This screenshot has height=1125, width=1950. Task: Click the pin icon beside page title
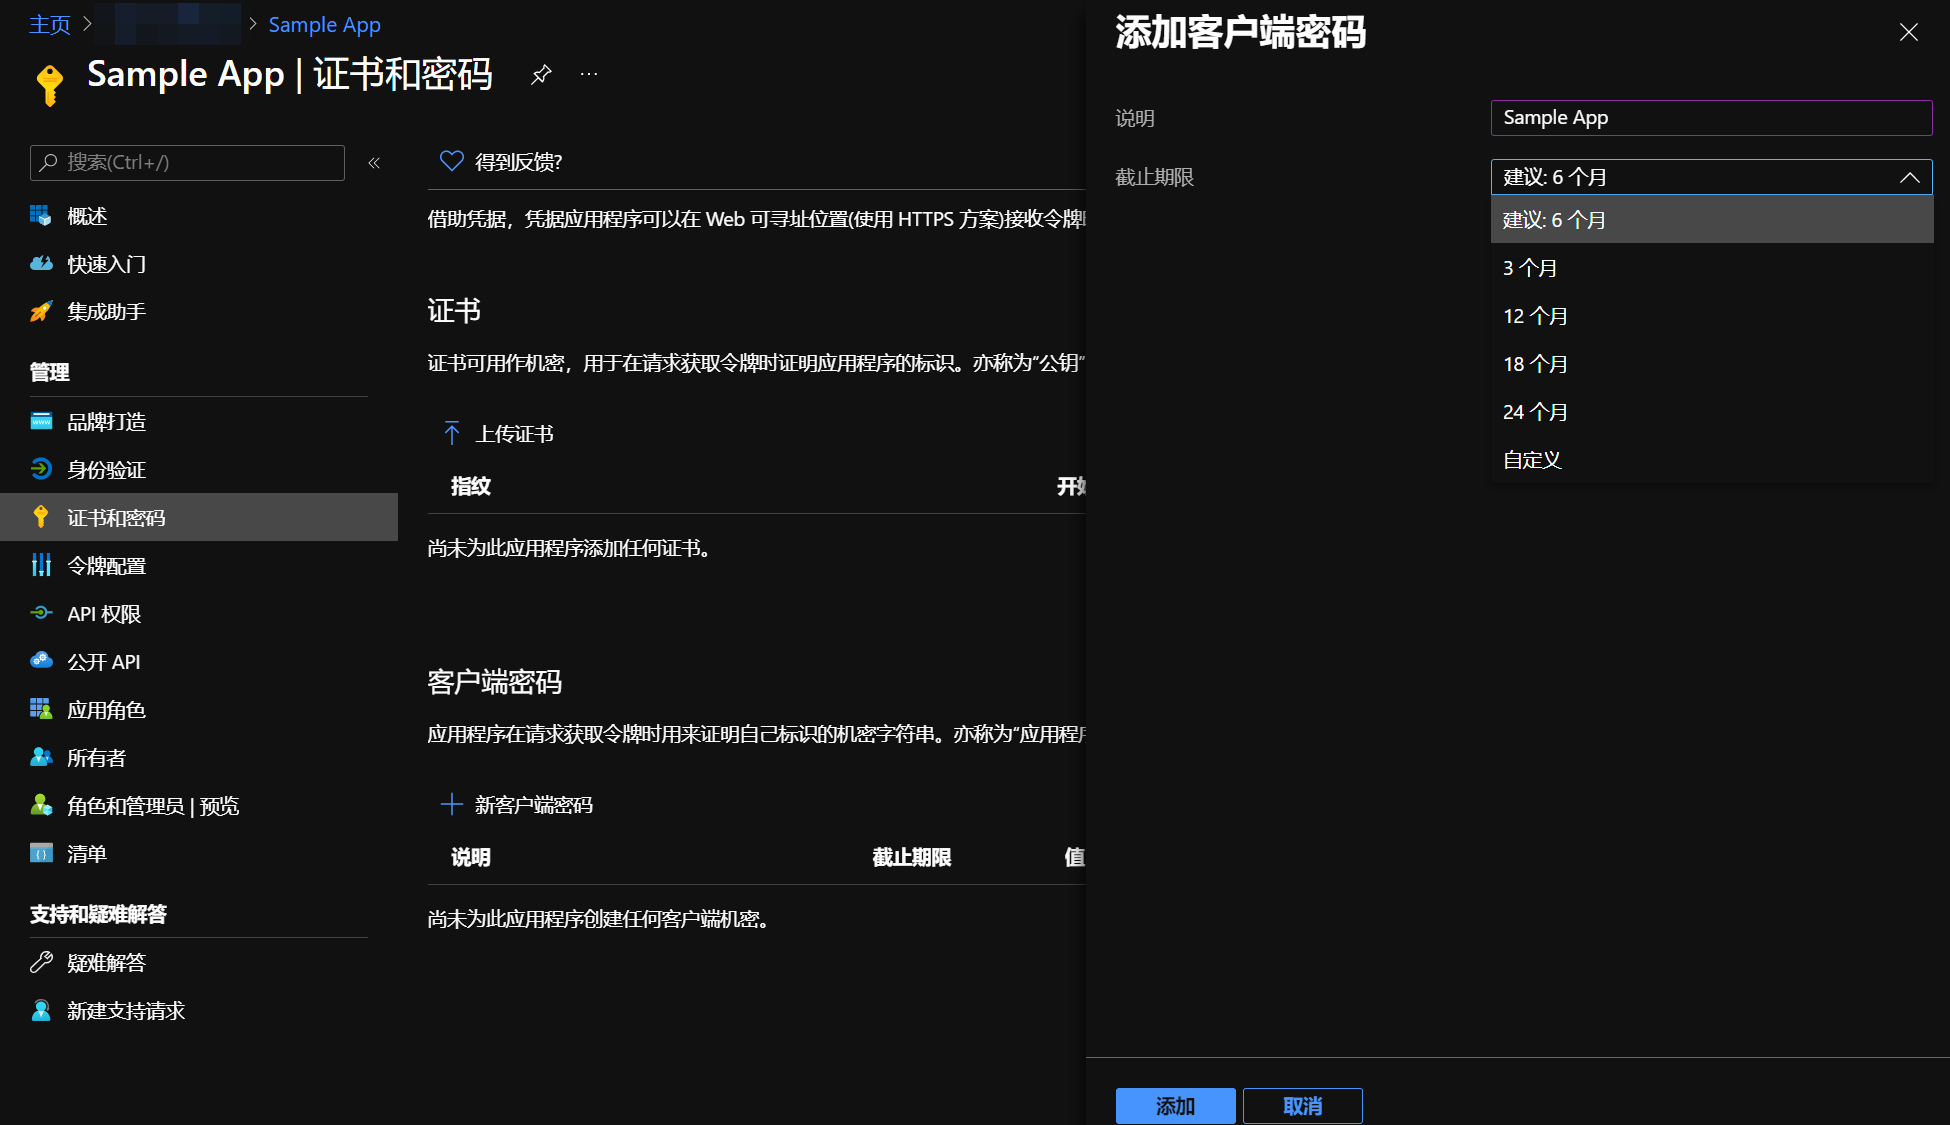pos(541,74)
